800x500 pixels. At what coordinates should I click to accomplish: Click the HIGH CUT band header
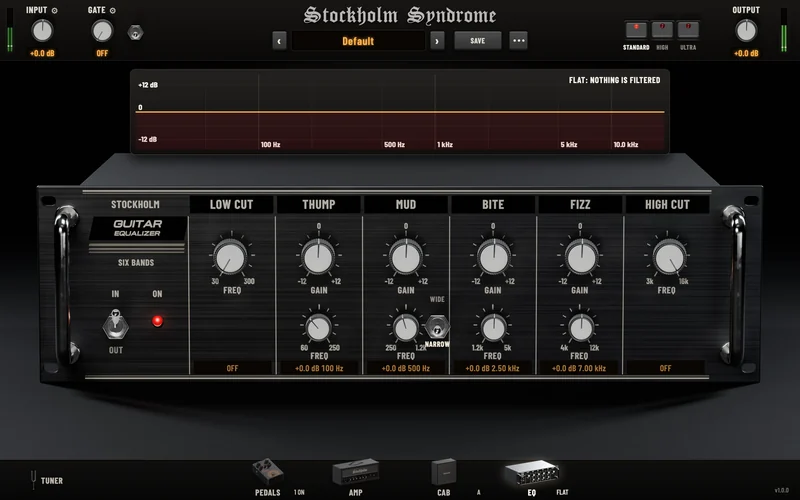pyautogui.click(x=667, y=205)
